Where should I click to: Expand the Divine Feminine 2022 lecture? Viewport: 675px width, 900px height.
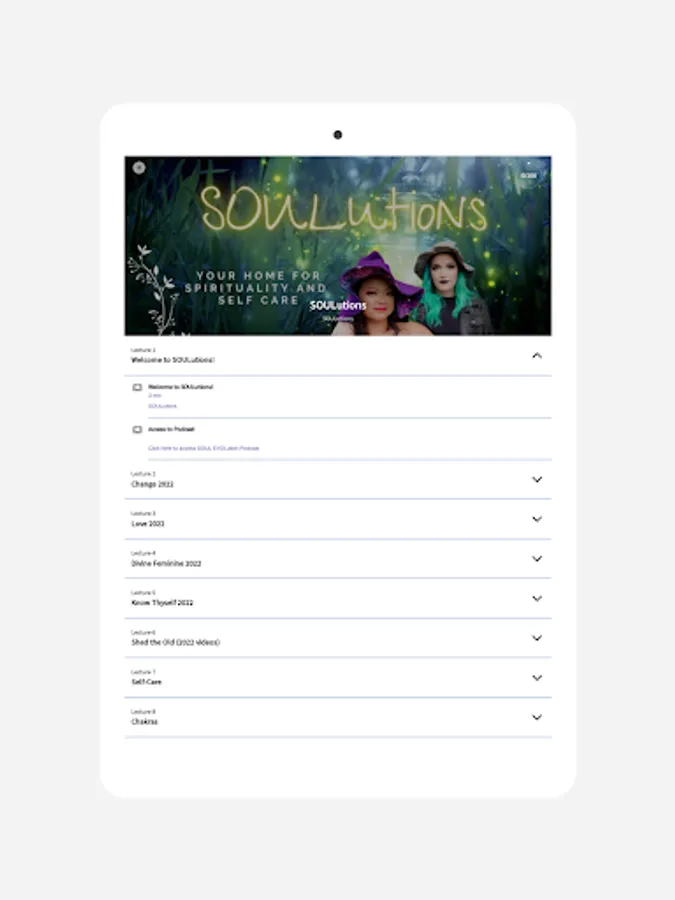[537, 558]
